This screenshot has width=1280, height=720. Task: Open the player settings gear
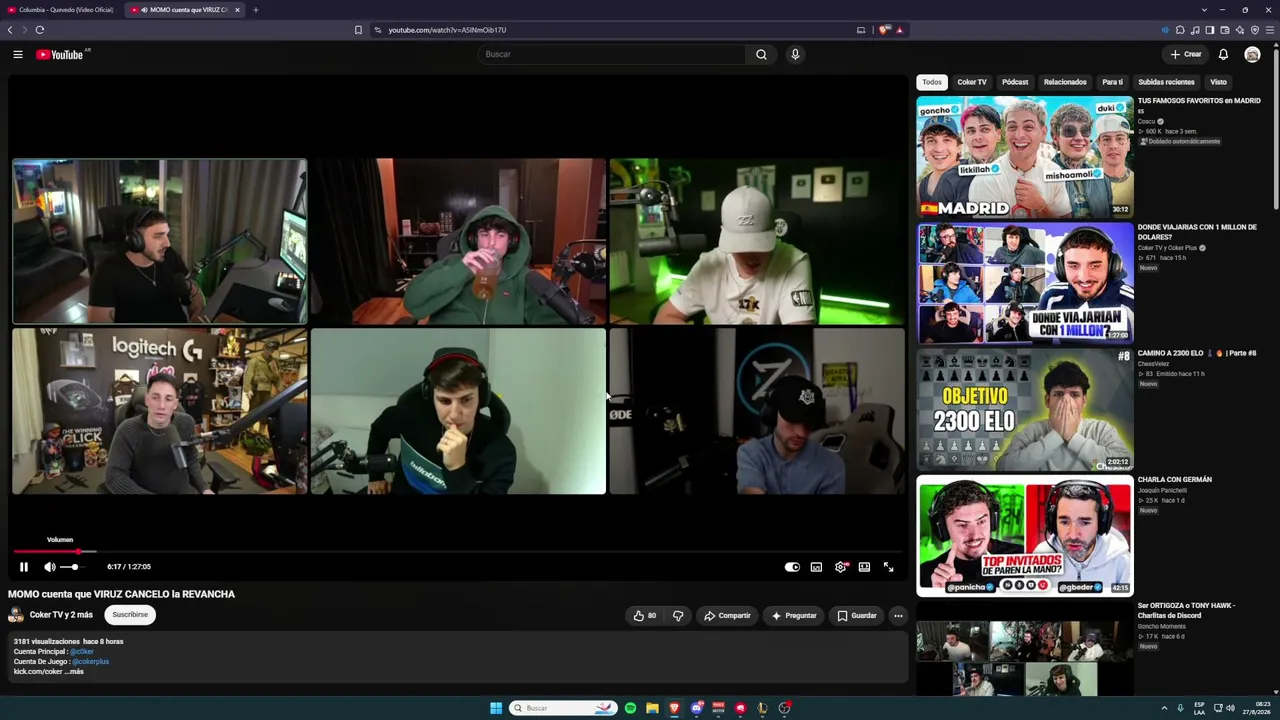coord(840,567)
